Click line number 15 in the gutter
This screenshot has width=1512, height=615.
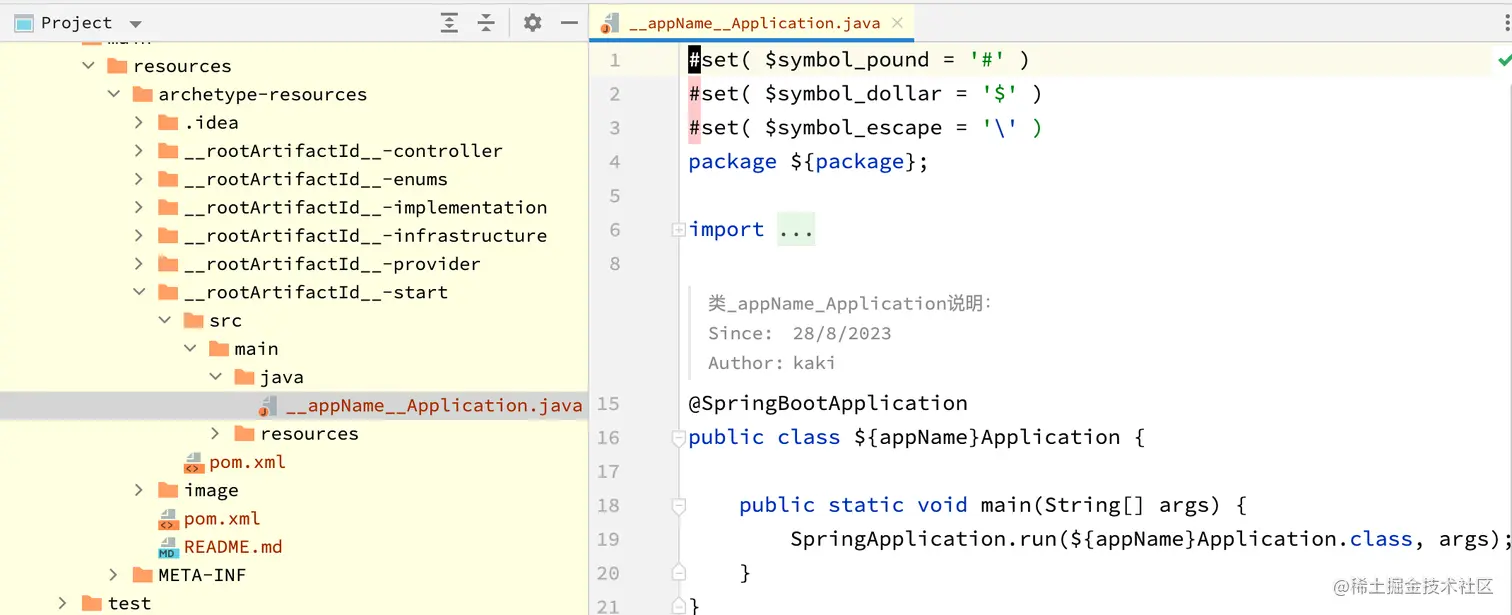pyautogui.click(x=608, y=404)
